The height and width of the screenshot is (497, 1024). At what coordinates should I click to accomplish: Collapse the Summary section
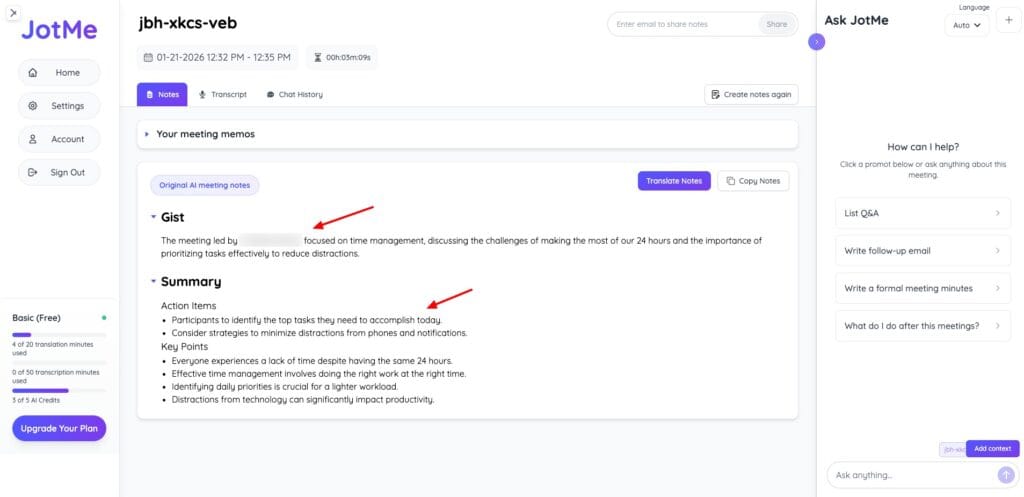click(x=153, y=281)
